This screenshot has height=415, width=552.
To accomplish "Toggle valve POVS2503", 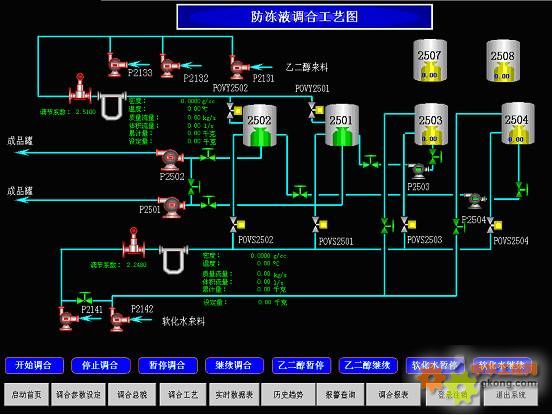I will [x=408, y=225].
